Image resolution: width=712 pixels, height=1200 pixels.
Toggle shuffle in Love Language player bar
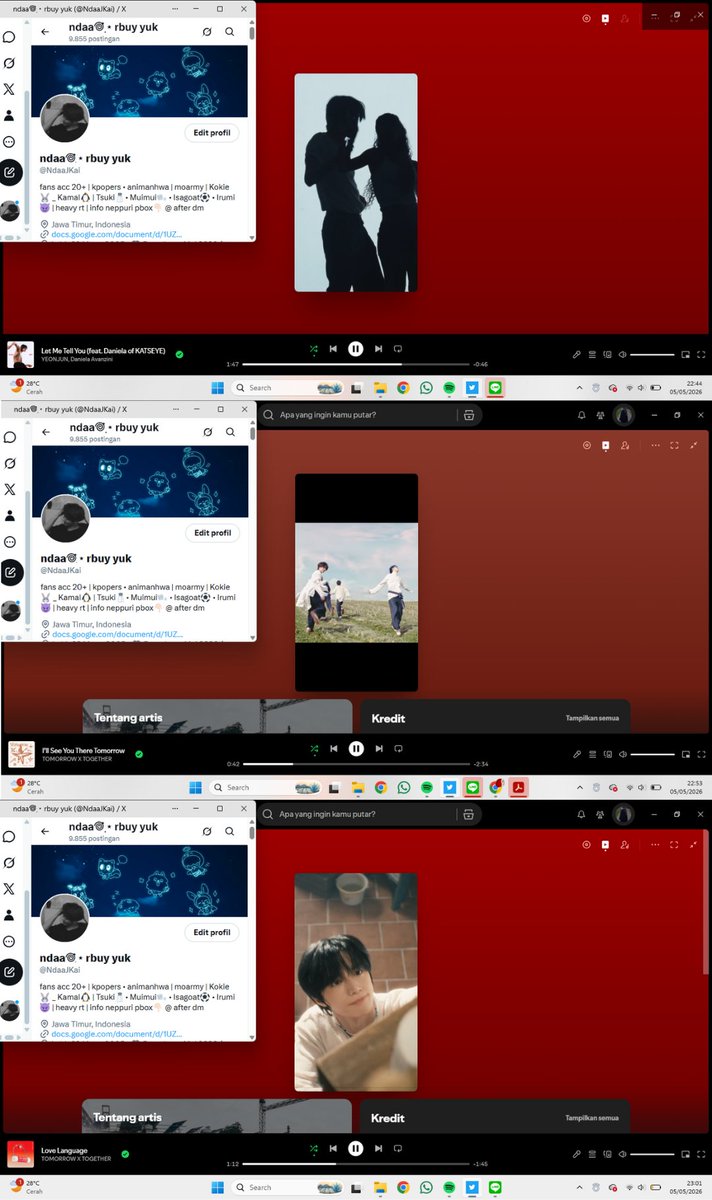click(x=313, y=1149)
